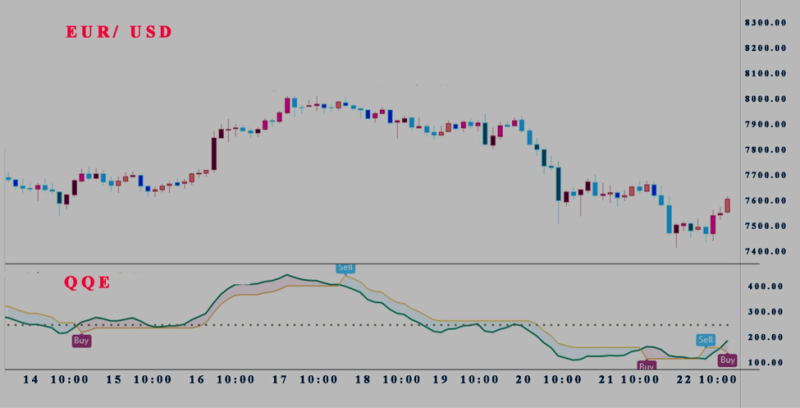
Task: Click date label 18 on time axis
Action: (363, 379)
